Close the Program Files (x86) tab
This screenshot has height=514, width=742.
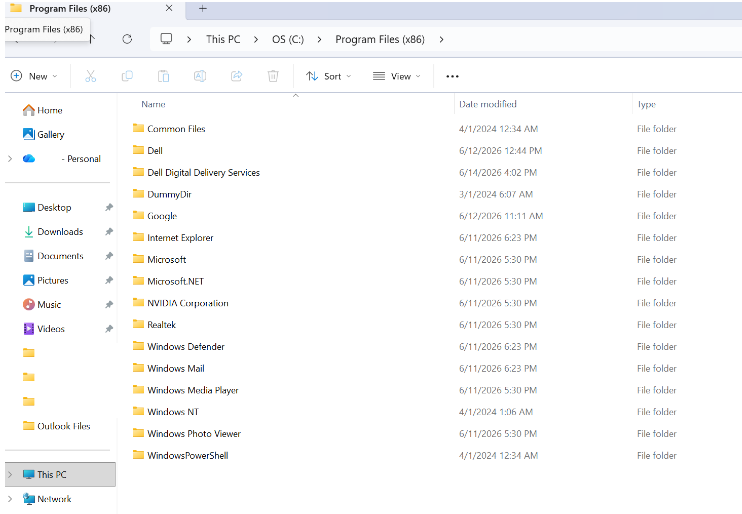[x=169, y=9]
